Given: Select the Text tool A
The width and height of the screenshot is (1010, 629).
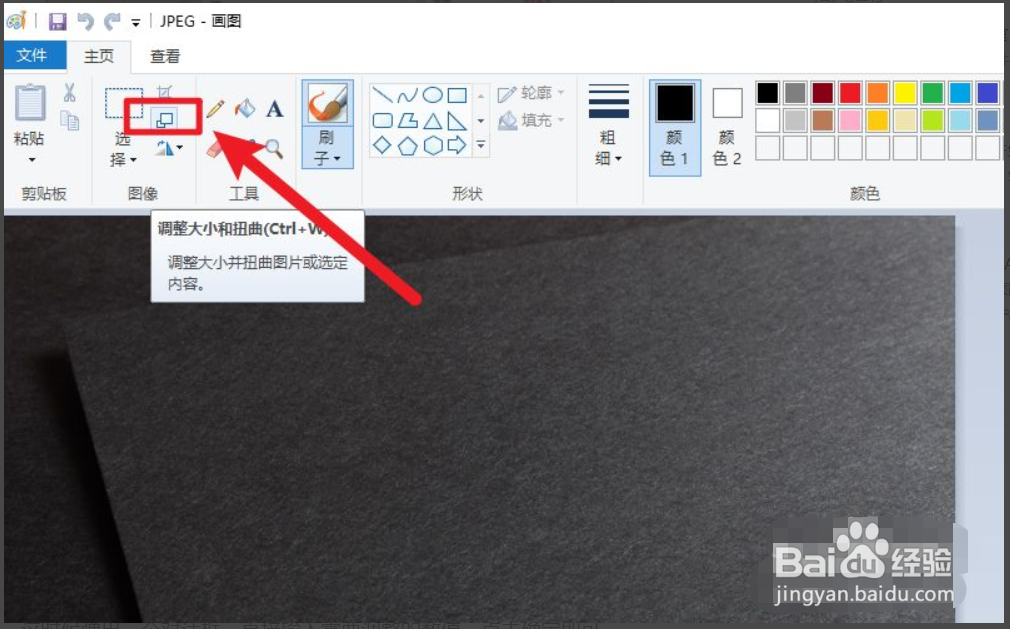Looking at the screenshot, I should click(274, 109).
